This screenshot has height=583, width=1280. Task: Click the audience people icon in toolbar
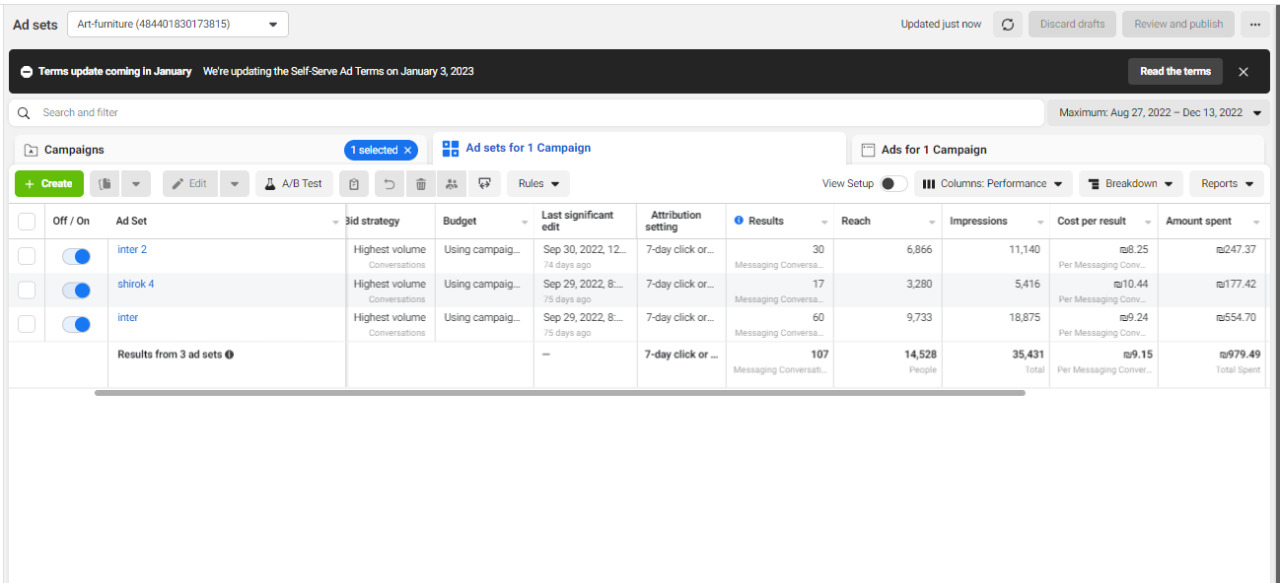[x=452, y=184]
